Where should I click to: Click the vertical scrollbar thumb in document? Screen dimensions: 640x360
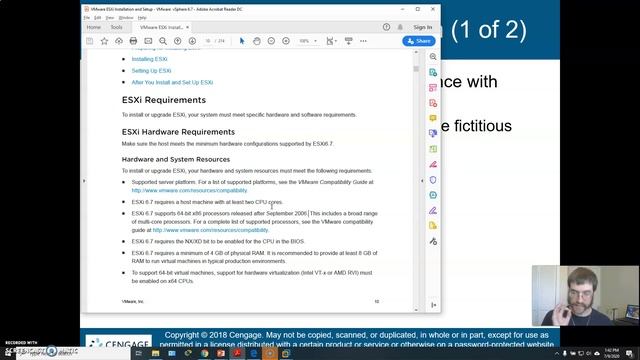tap(416, 69)
